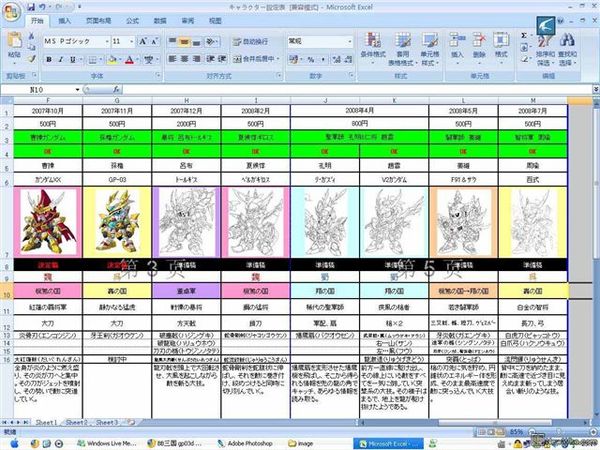Viewport: 600px width, 450px height.
Task: Apply the red Font Color A
Action: pos(129,59)
